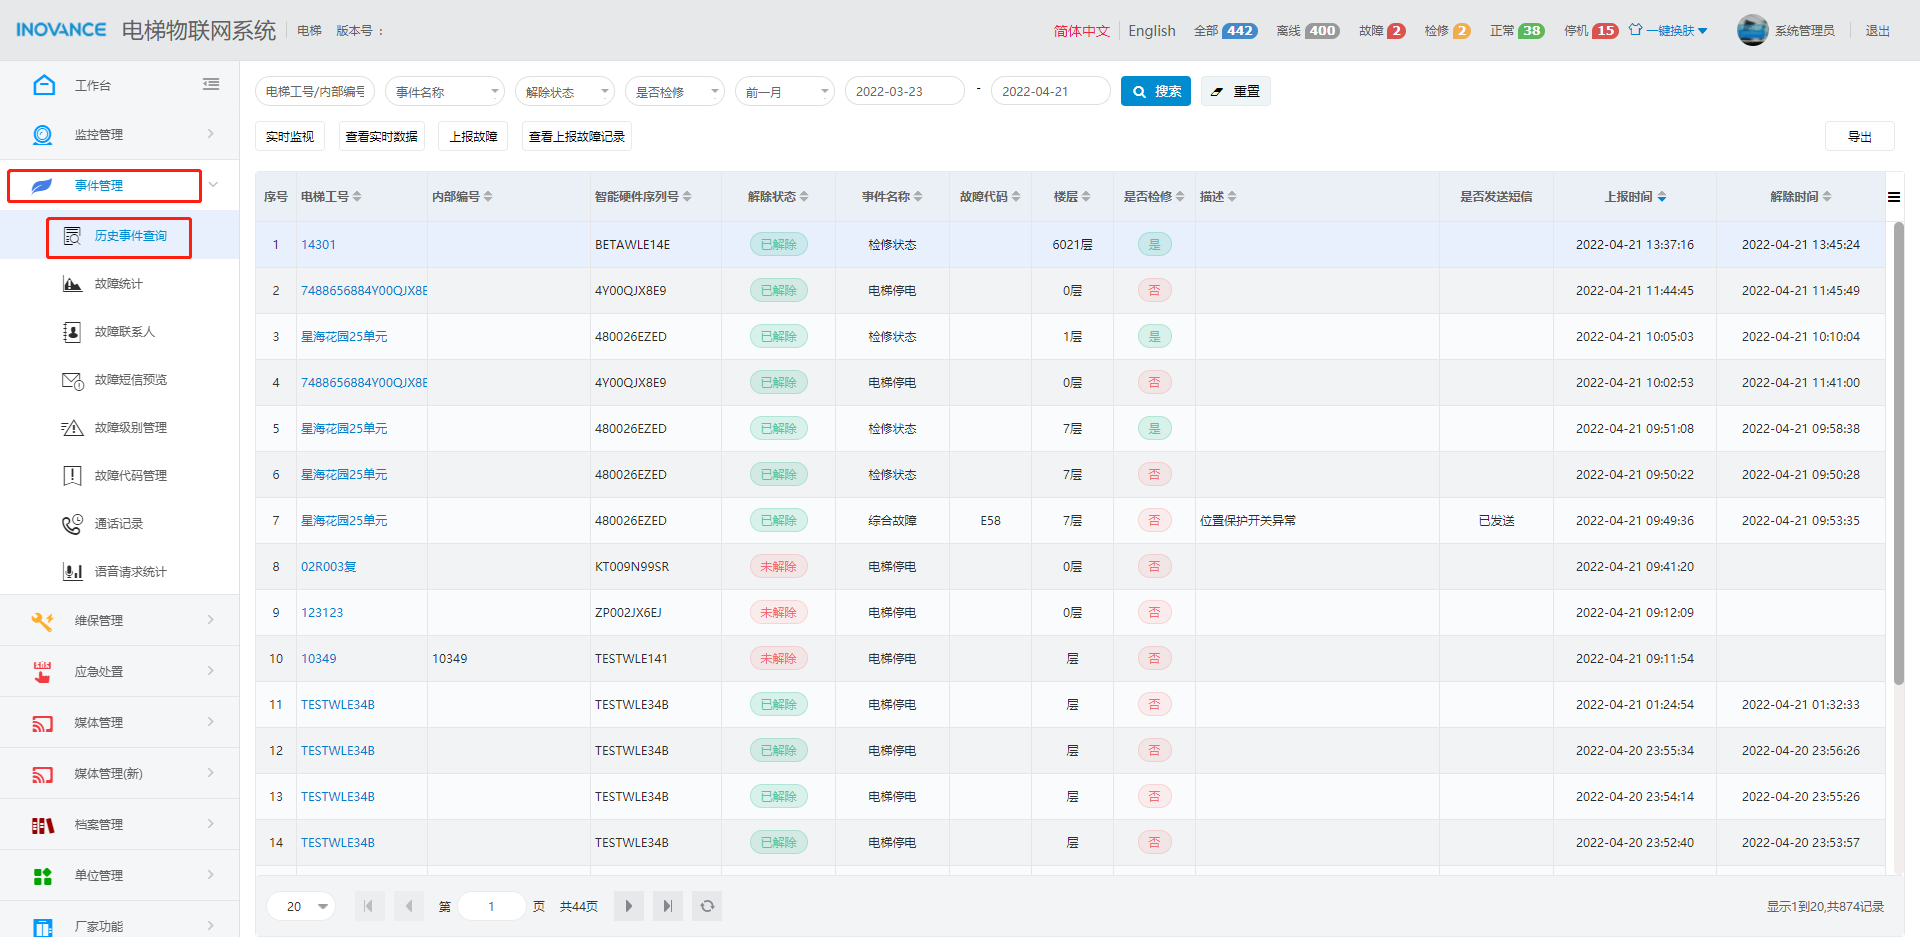Click the pagination refresh icon
Image resolution: width=1920 pixels, height=937 pixels.
tap(707, 906)
